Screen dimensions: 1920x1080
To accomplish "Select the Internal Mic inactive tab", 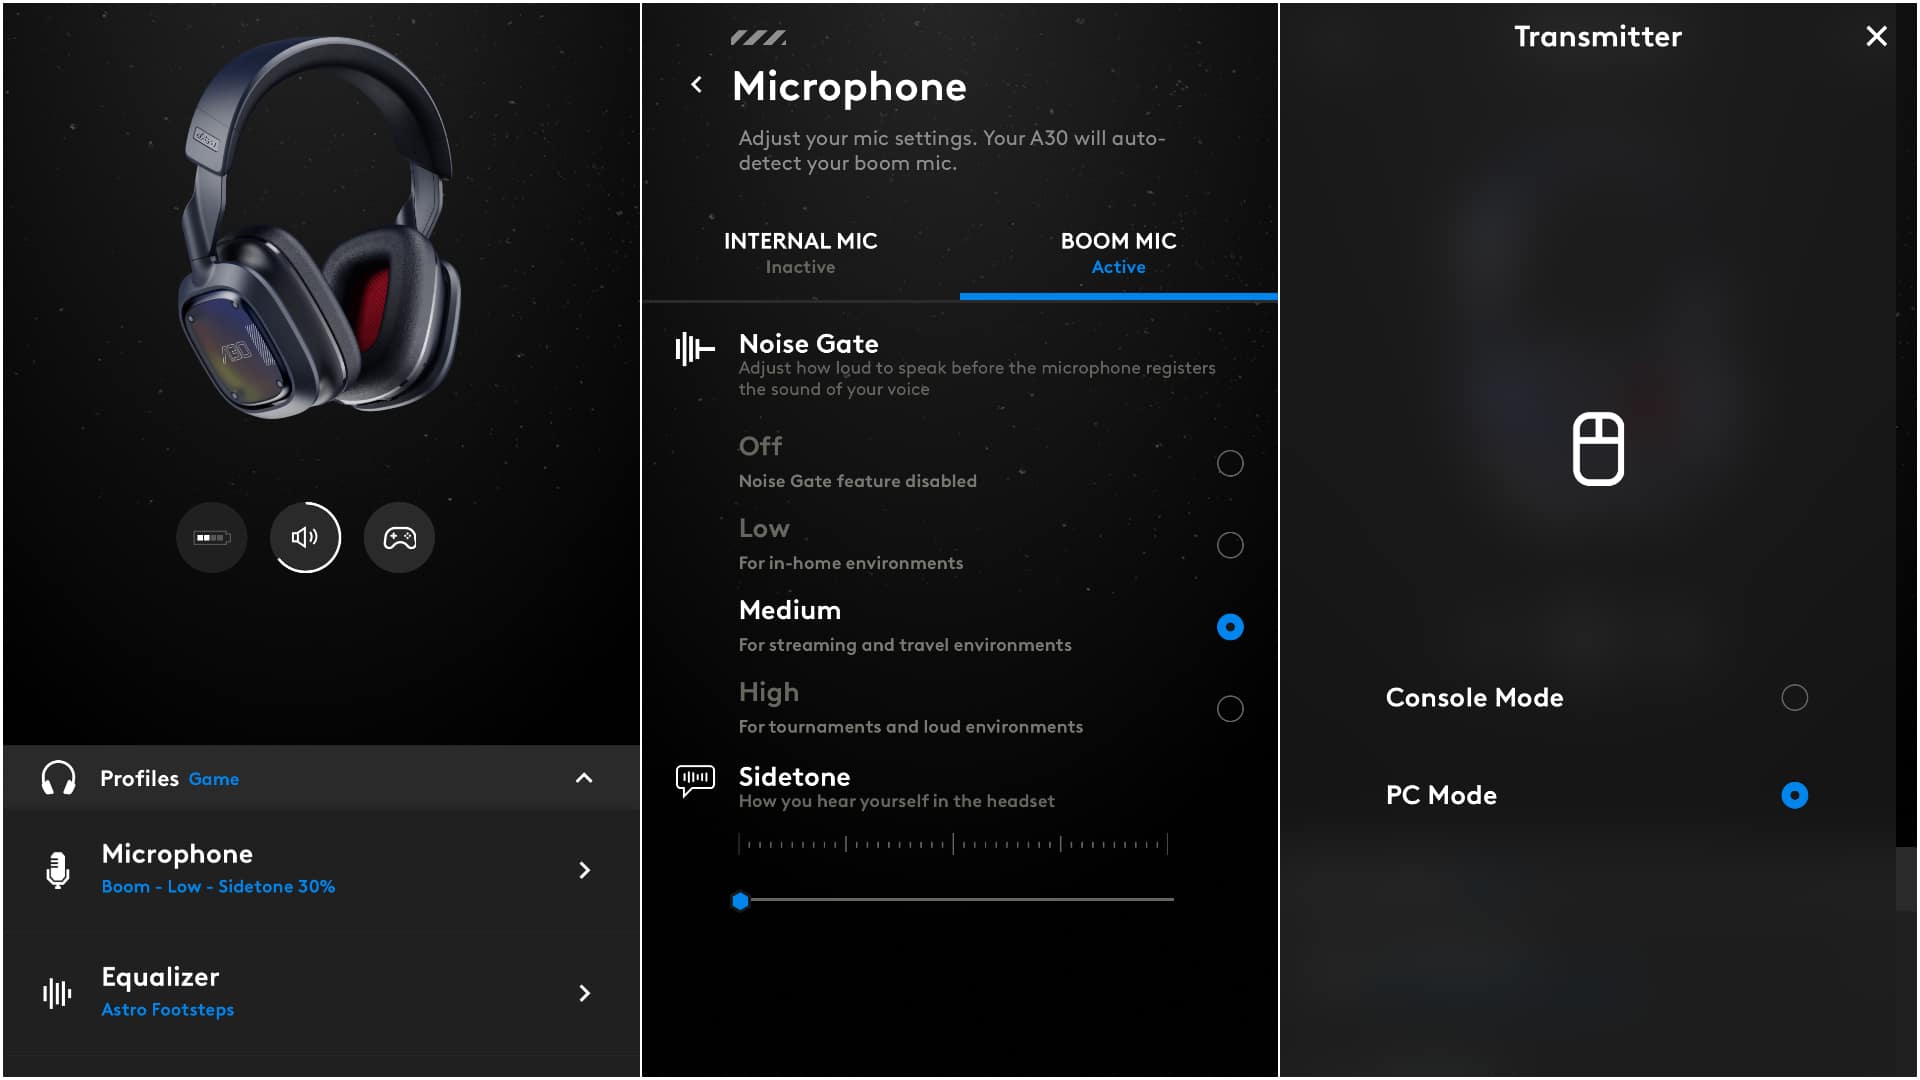I will [800, 251].
